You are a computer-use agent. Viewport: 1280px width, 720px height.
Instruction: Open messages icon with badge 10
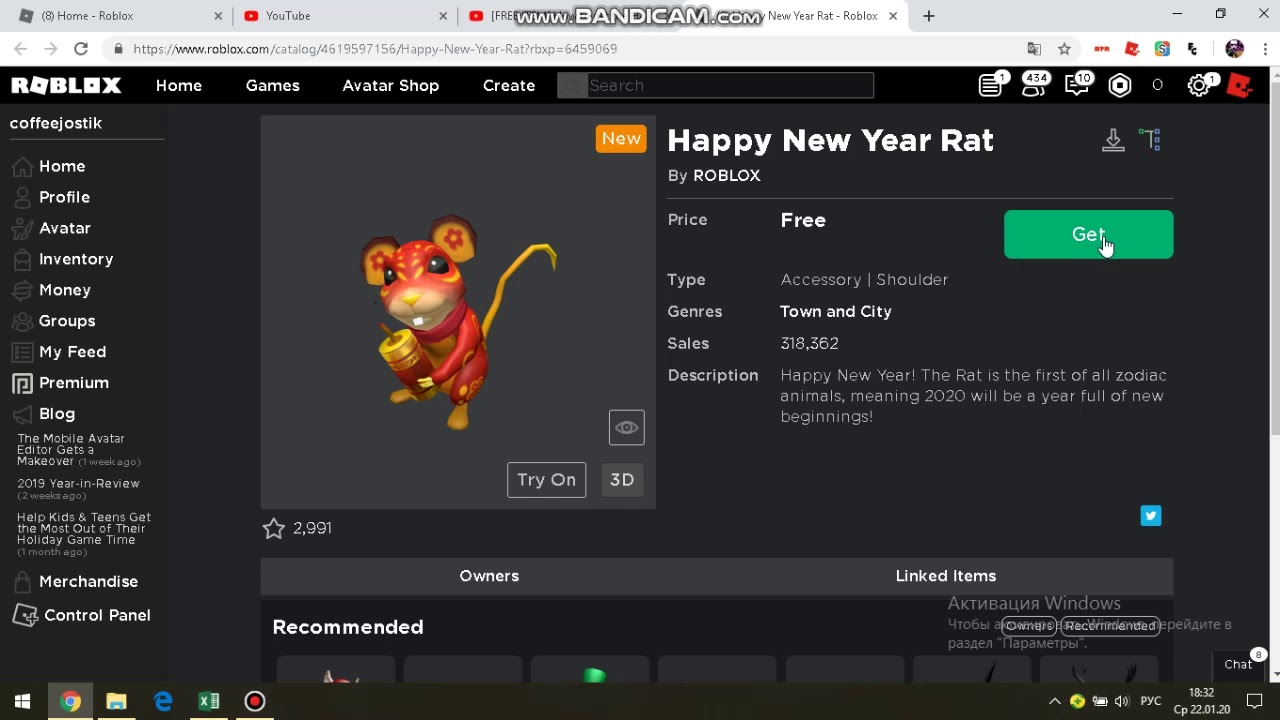point(1077,86)
